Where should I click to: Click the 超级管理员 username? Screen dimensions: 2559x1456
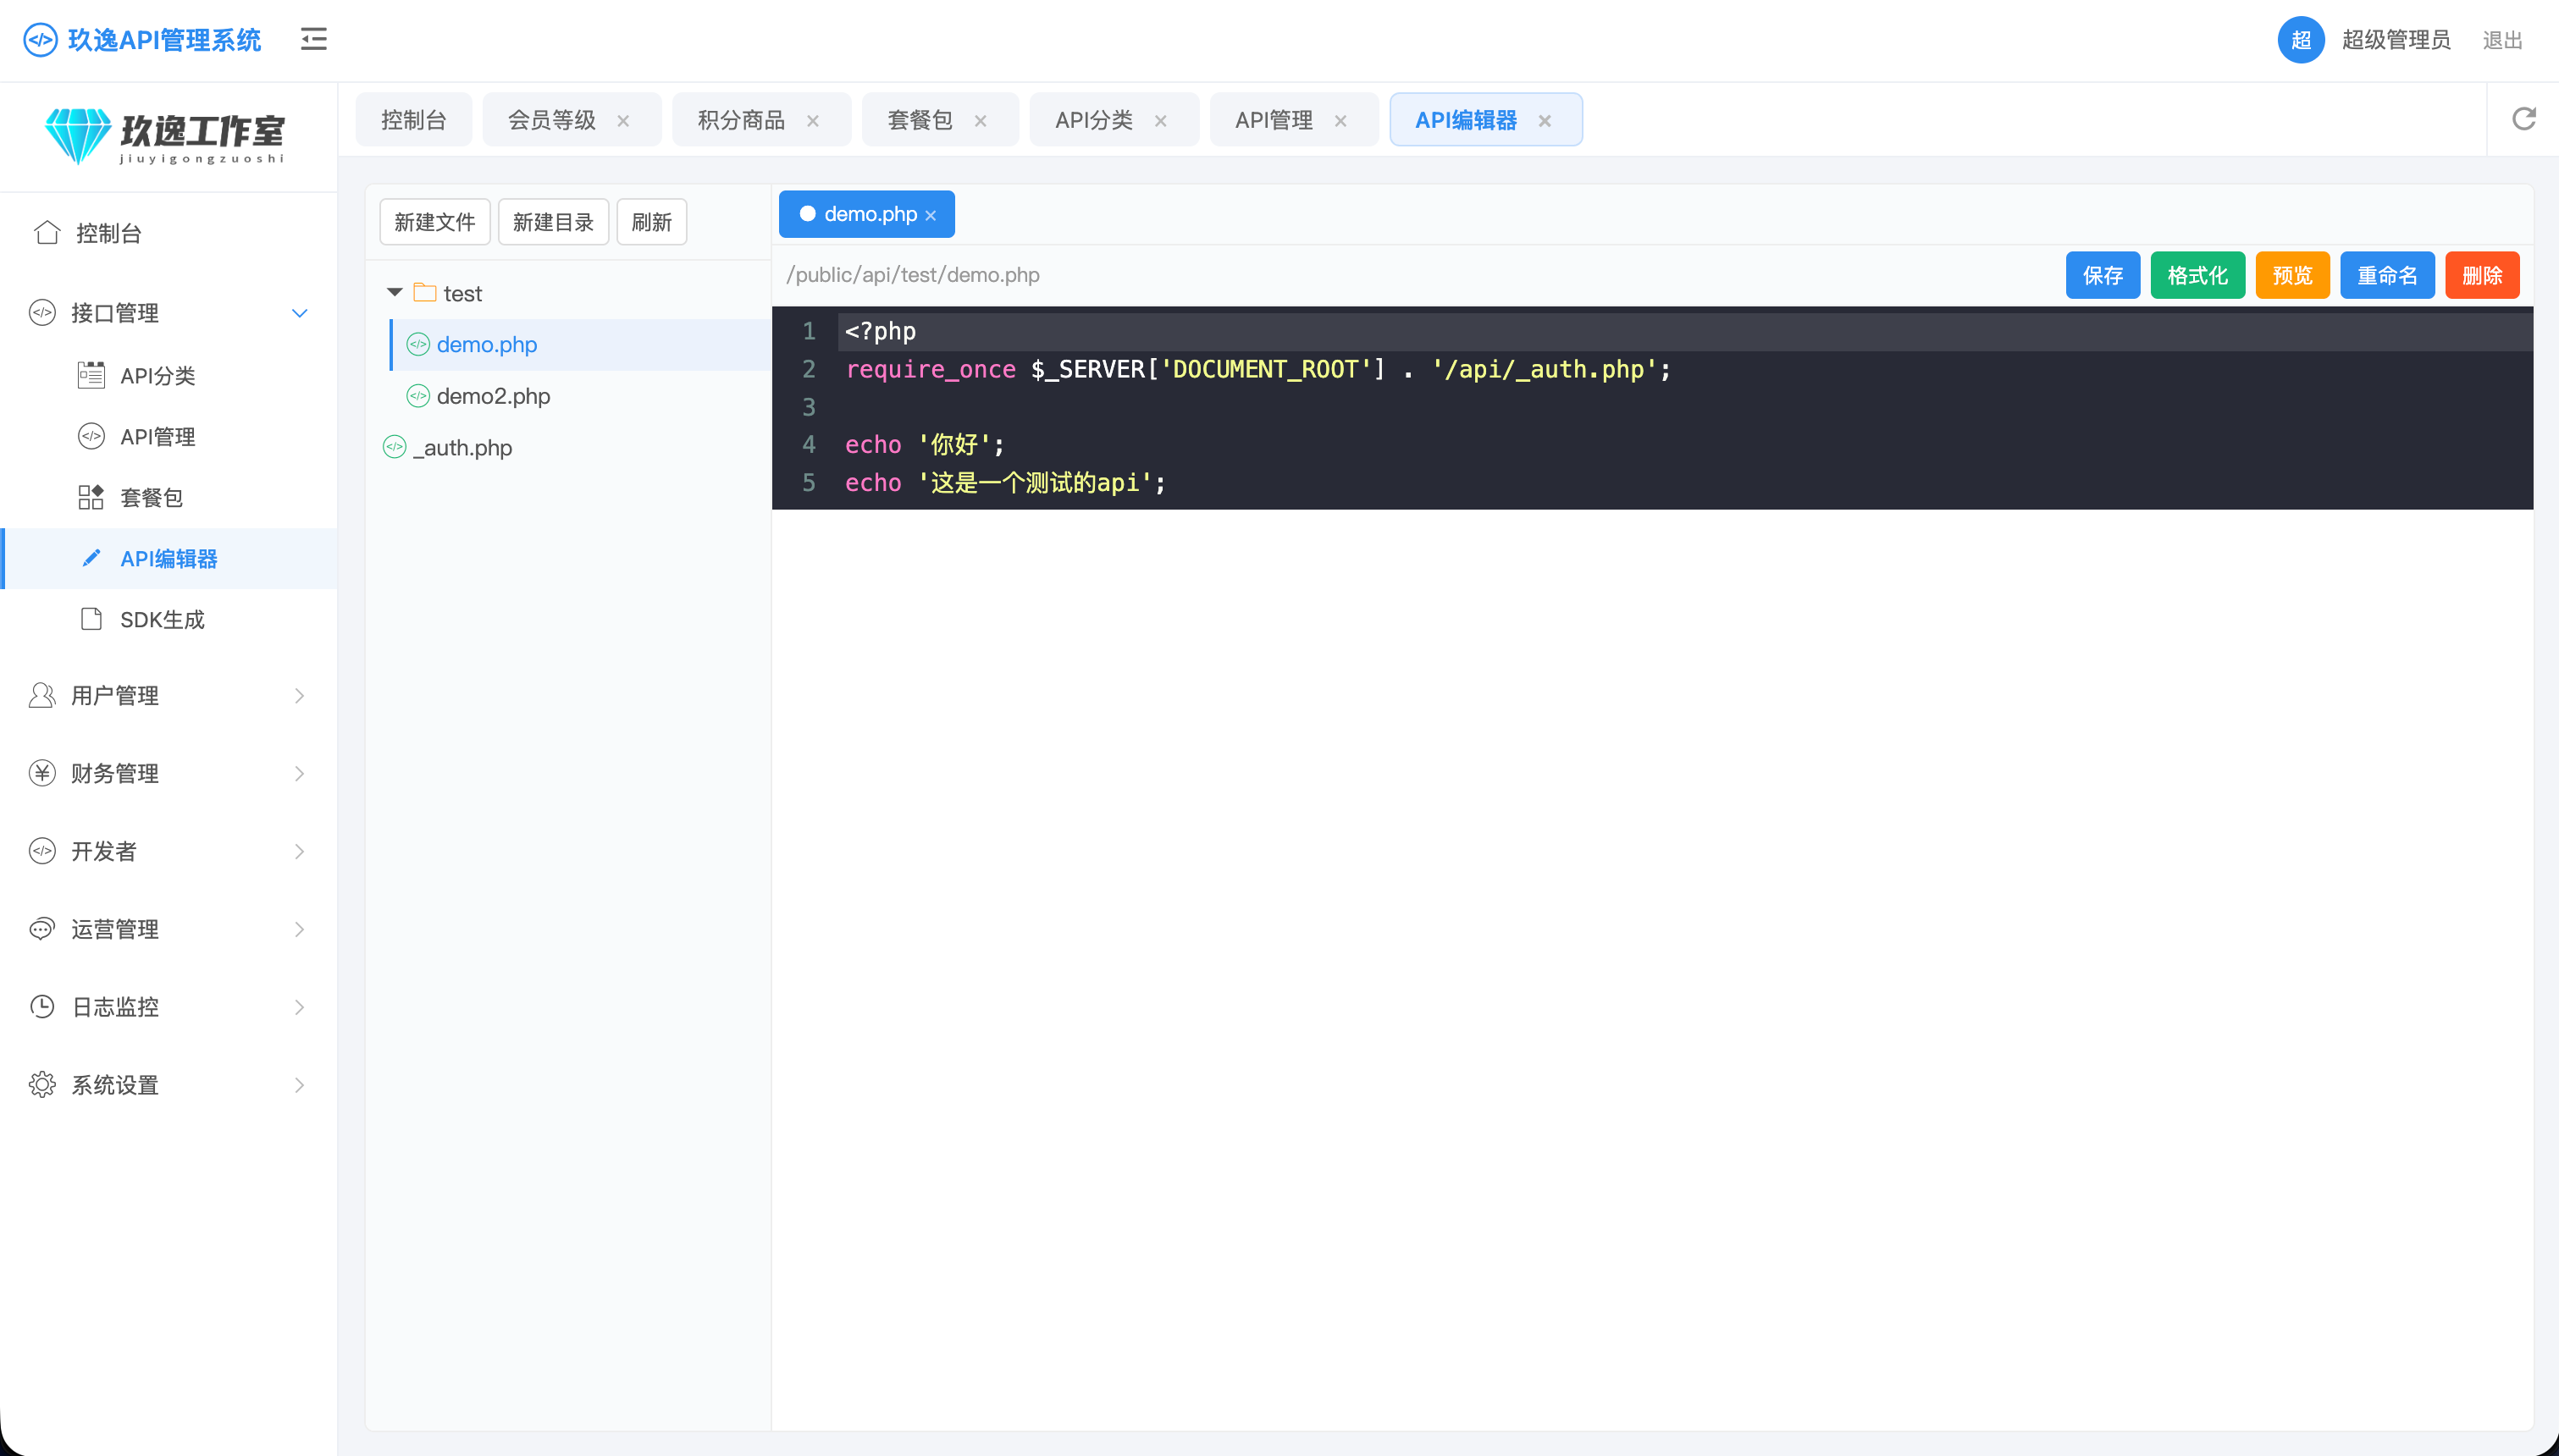tap(2396, 40)
